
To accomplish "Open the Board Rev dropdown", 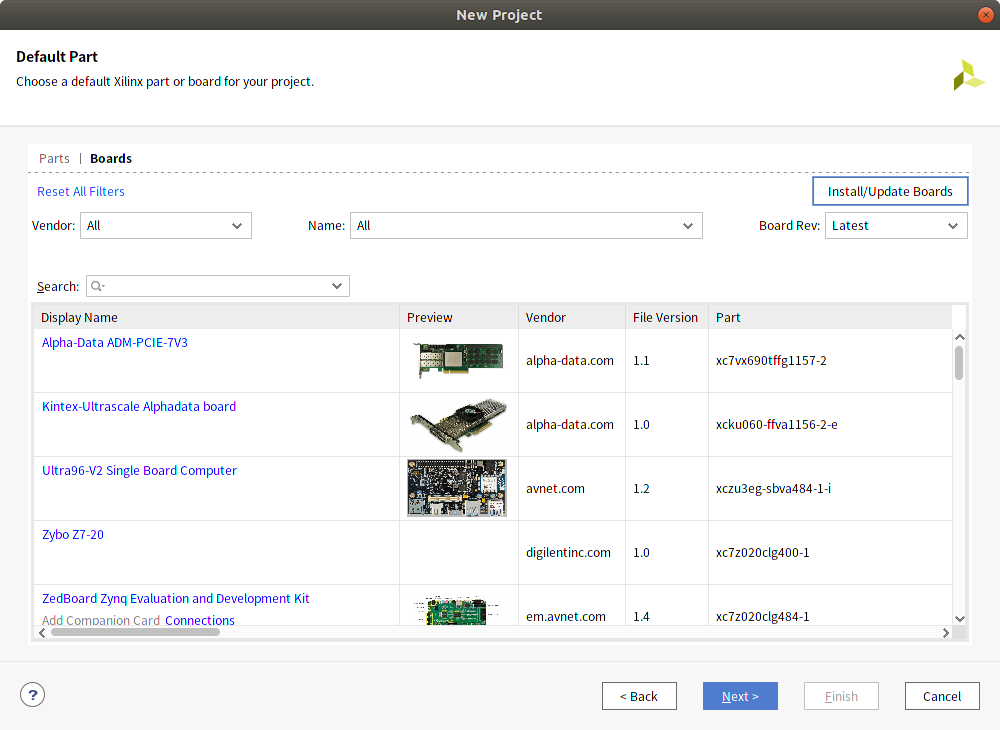I will [896, 226].
